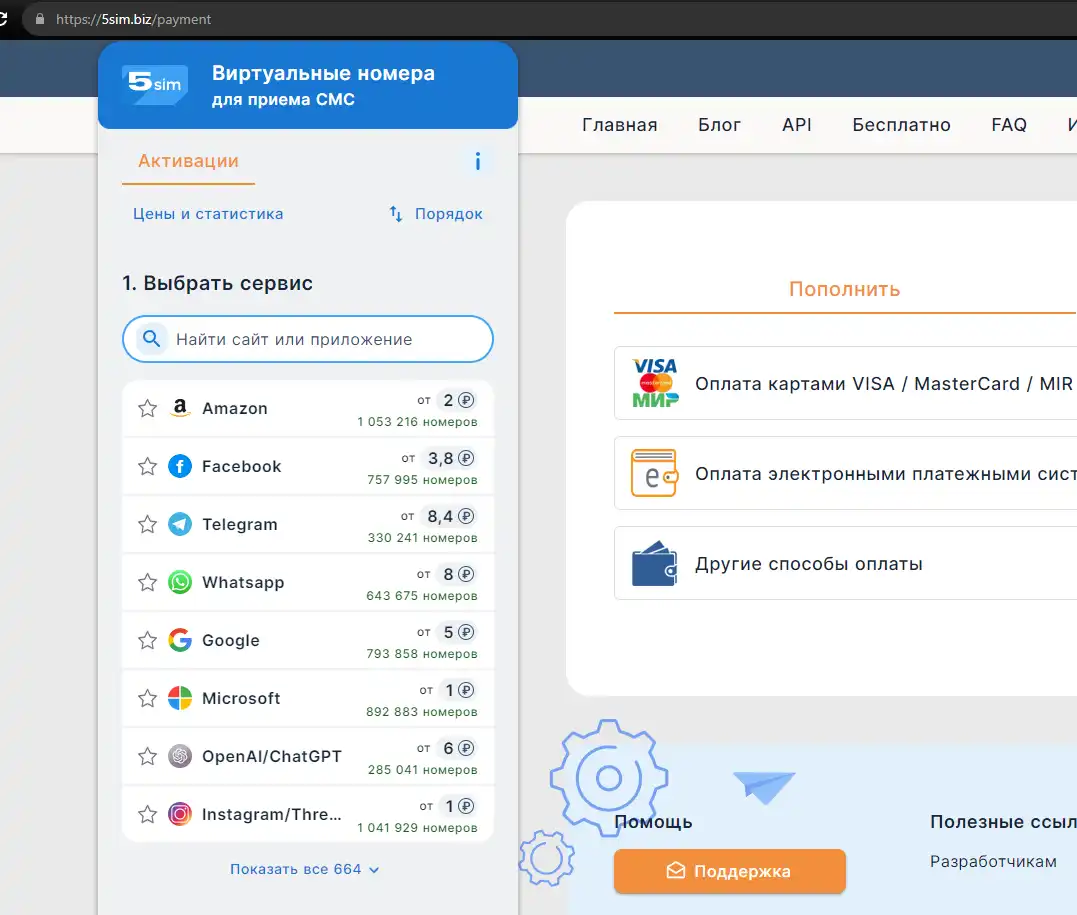Image resolution: width=1077 pixels, height=915 pixels.
Task: Click the Facebook logo icon
Action: [x=180, y=466]
